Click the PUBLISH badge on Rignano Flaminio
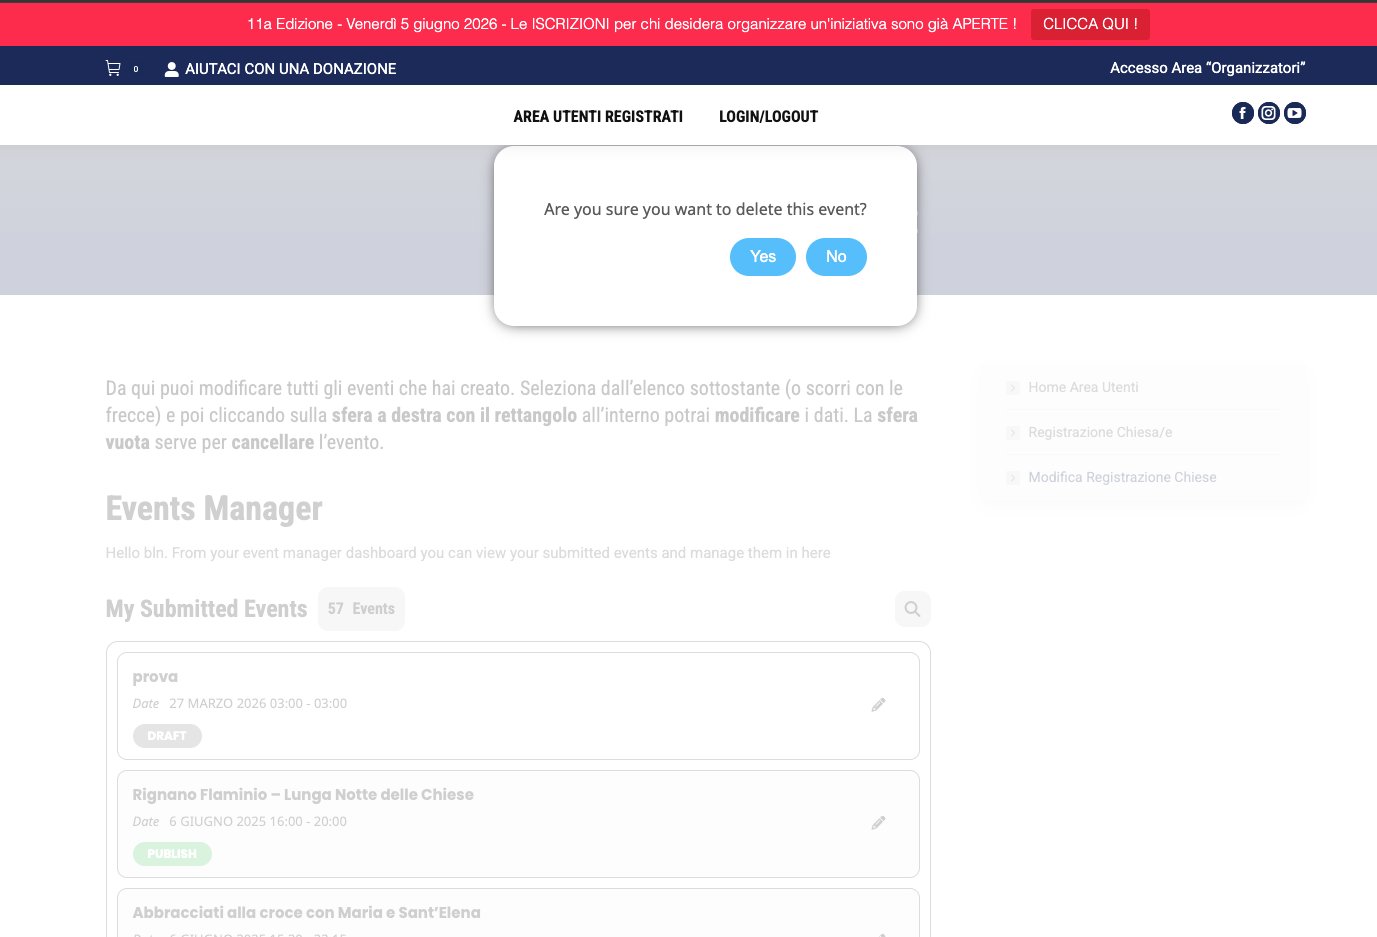This screenshot has width=1377, height=937. tap(172, 854)
